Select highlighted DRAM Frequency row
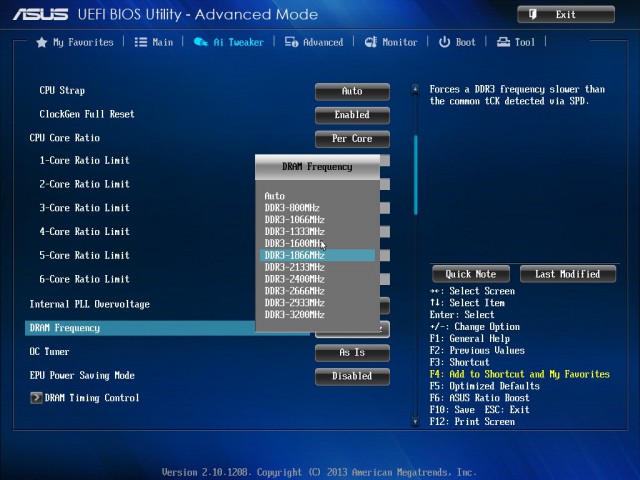640x480 pixels. pos(140,328)
